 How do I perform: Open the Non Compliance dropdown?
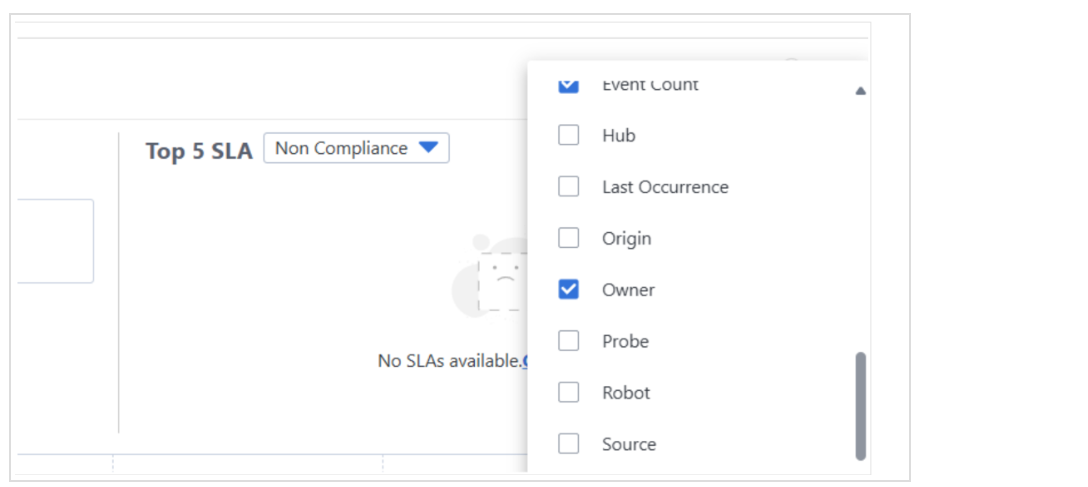tap(355, 148)
